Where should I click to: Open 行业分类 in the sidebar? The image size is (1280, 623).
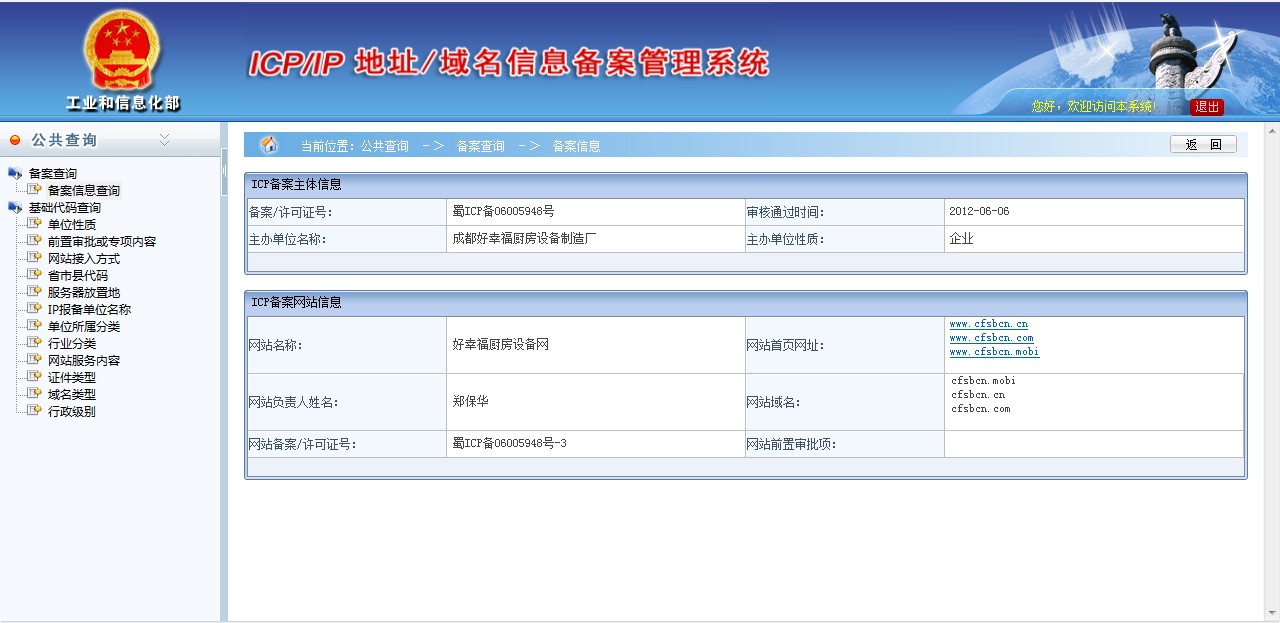tap(72, 344)
